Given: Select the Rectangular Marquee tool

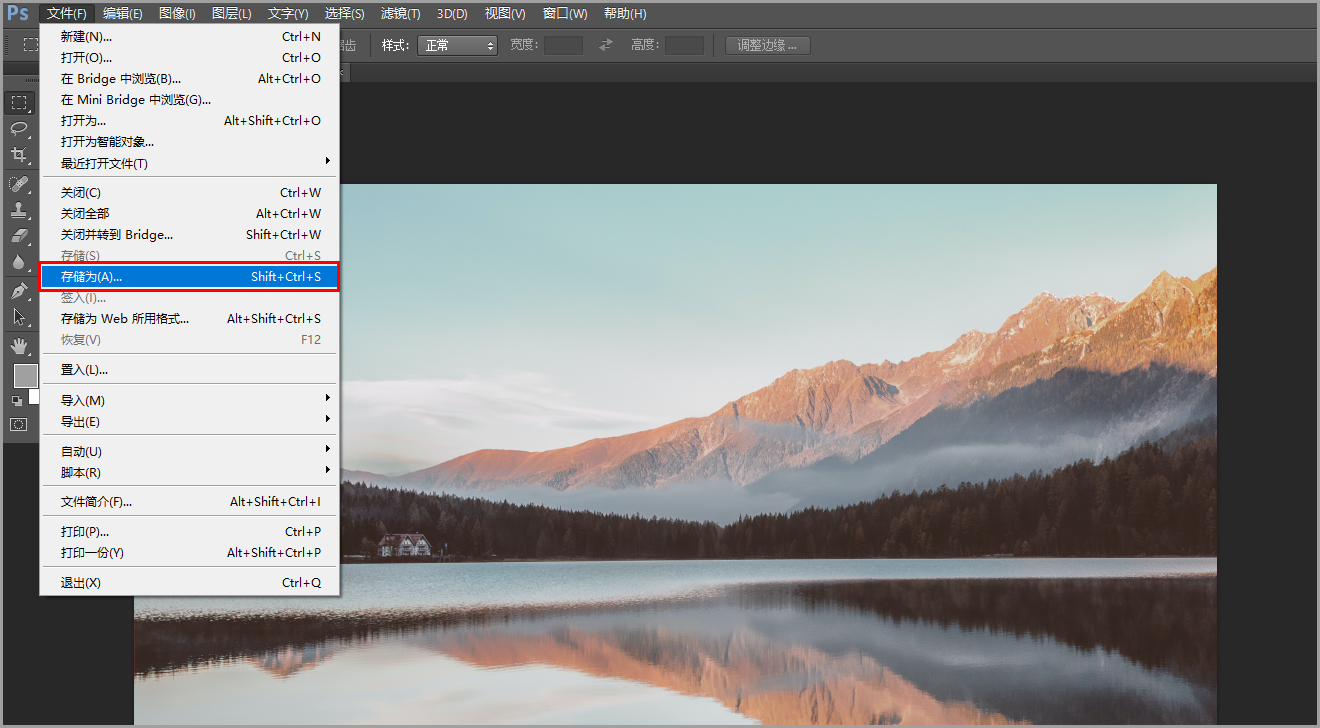Looking at the screenshot, I should coord(19,103).
